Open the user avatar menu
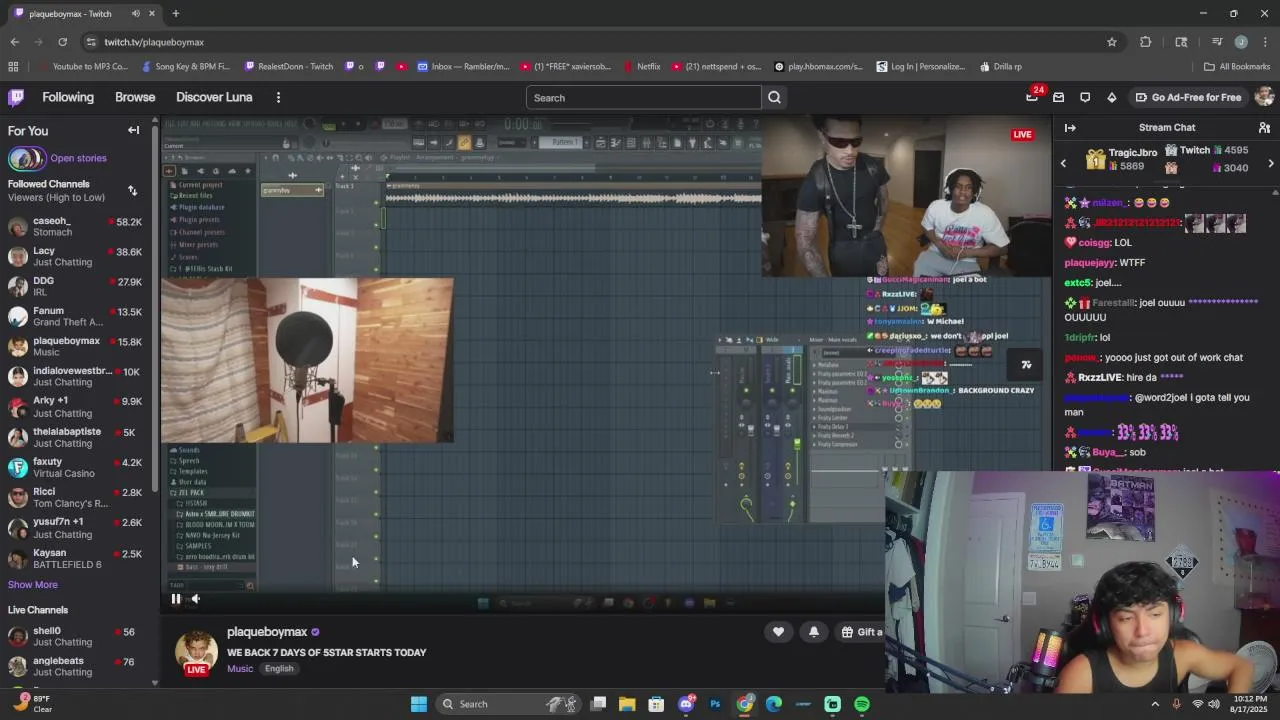The height and width of the screenshot is (720, 1280). pos(1264,97)
